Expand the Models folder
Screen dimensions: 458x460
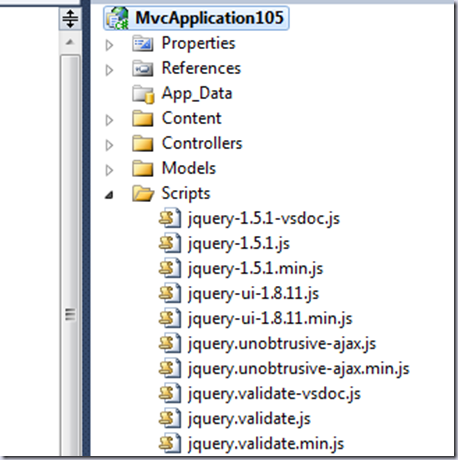tap(109, 170)
